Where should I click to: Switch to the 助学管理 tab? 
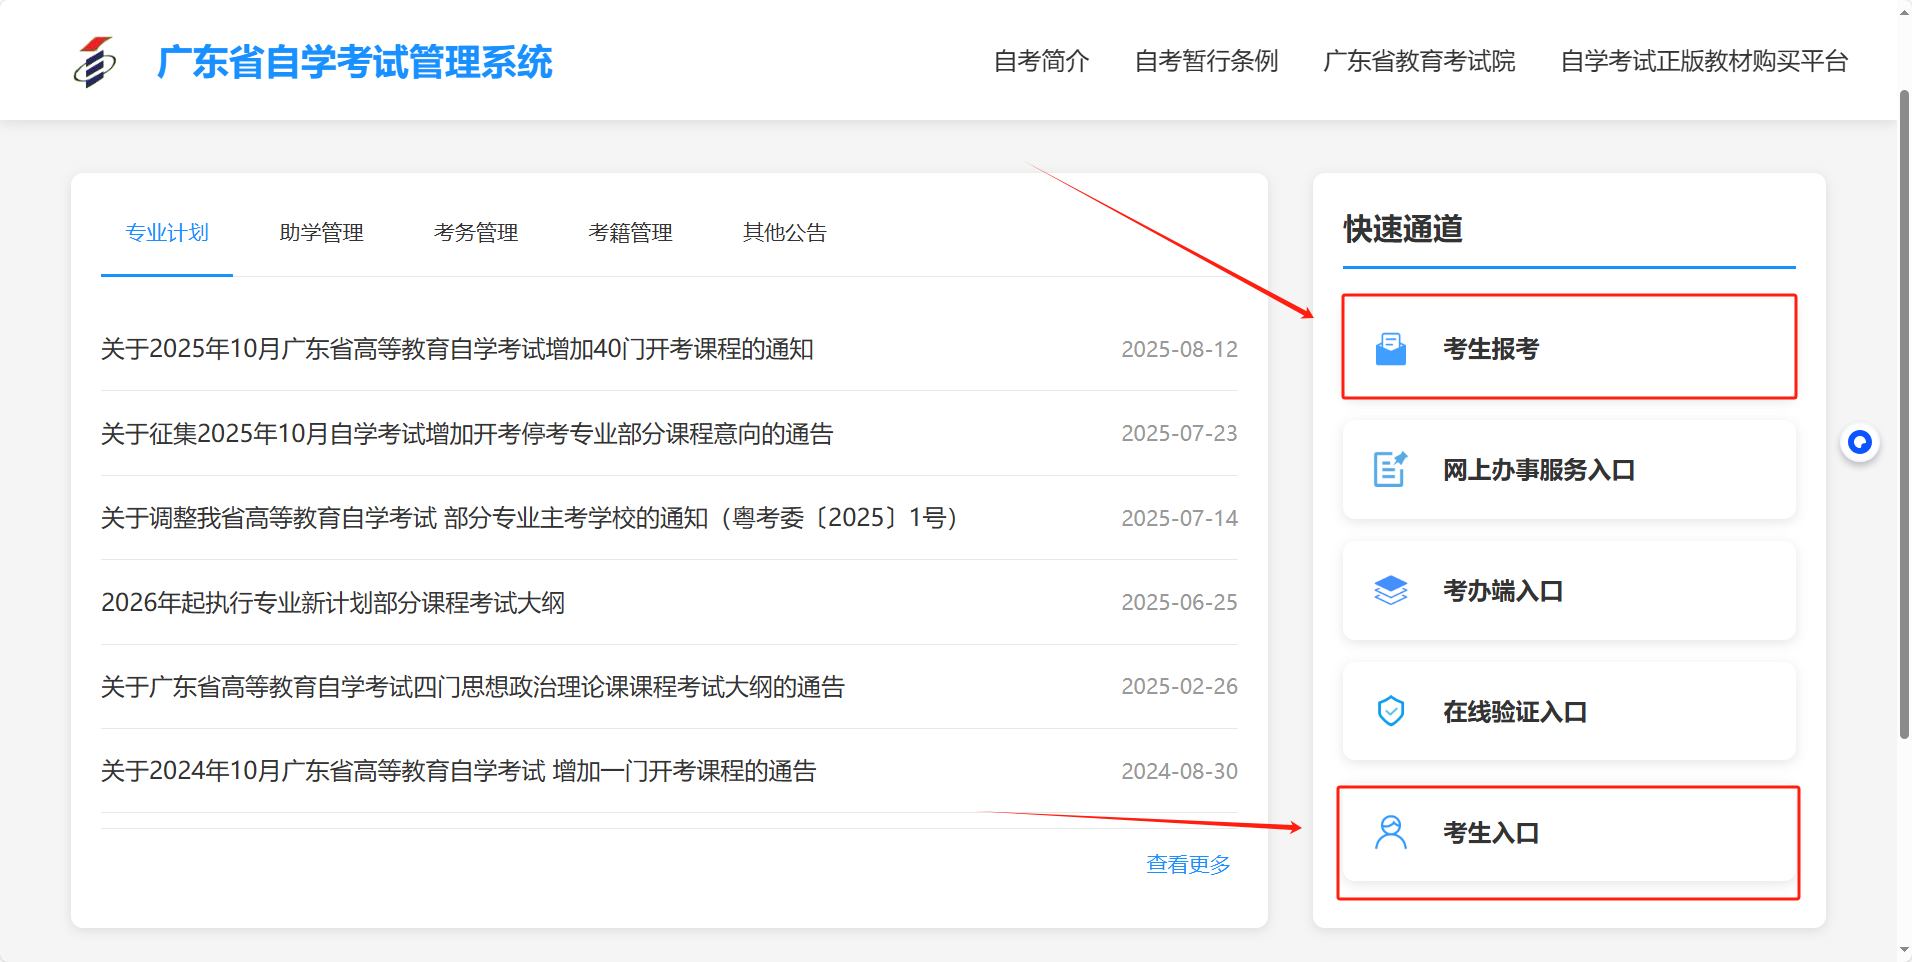(321, 233)
